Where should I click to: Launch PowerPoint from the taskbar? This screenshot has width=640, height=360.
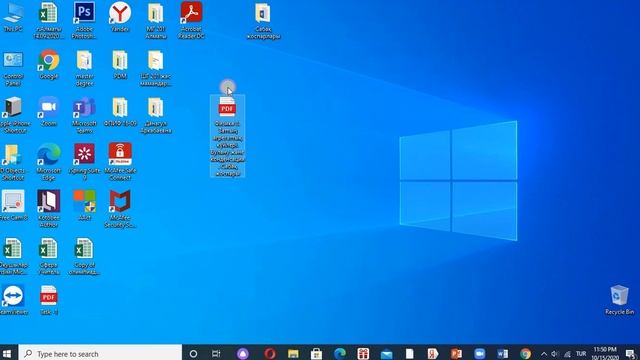456,353
